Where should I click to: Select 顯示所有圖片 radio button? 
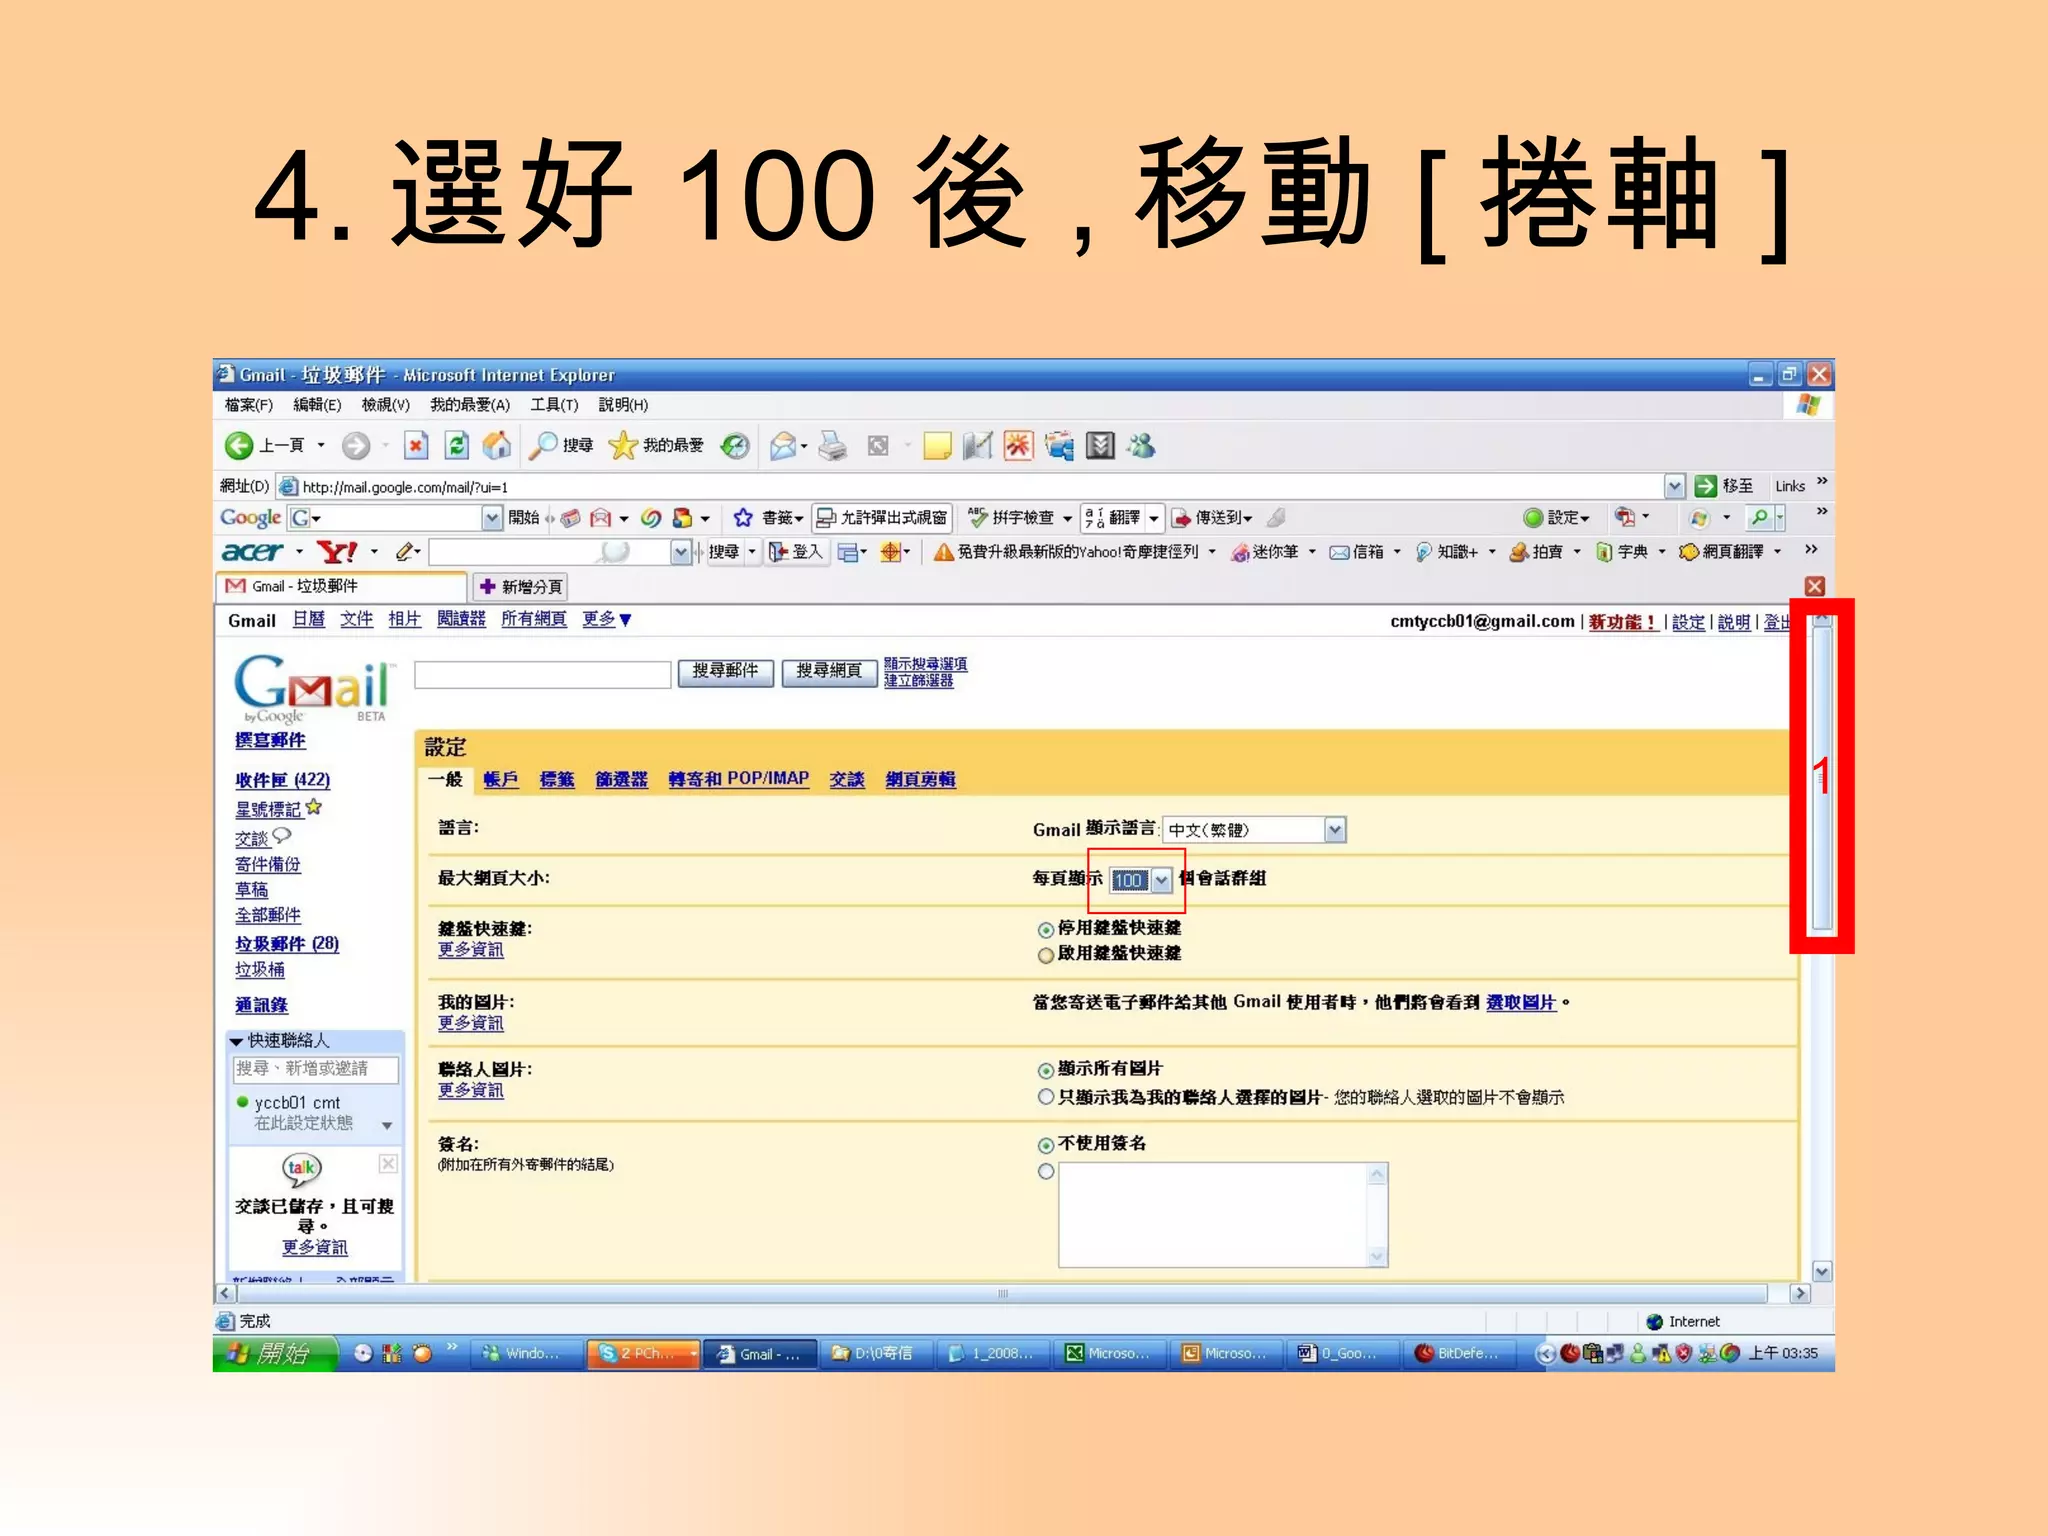click(1045, 1070)
